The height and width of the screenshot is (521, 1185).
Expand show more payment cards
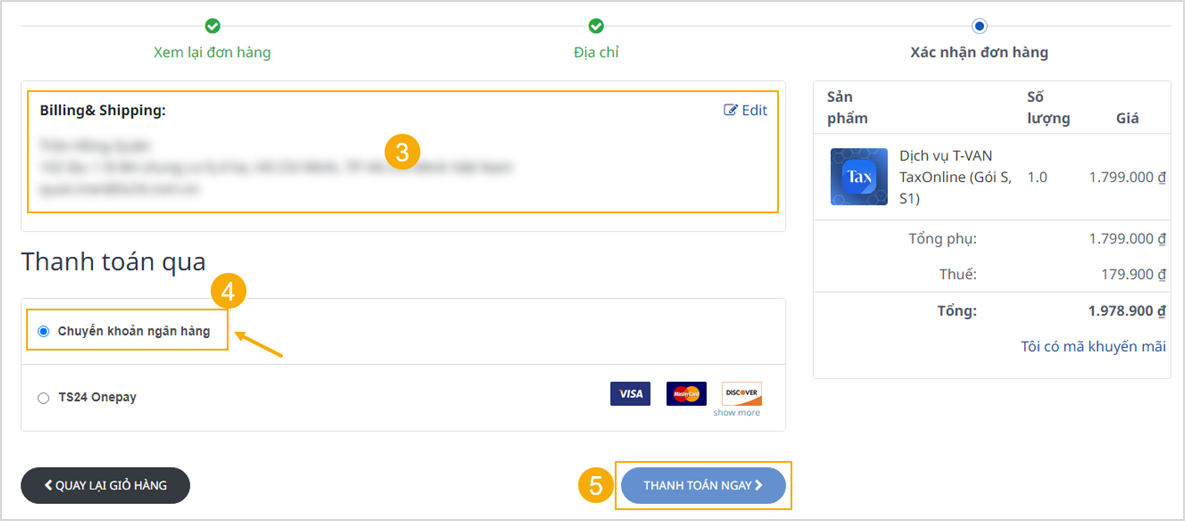[x=737, y=413]
